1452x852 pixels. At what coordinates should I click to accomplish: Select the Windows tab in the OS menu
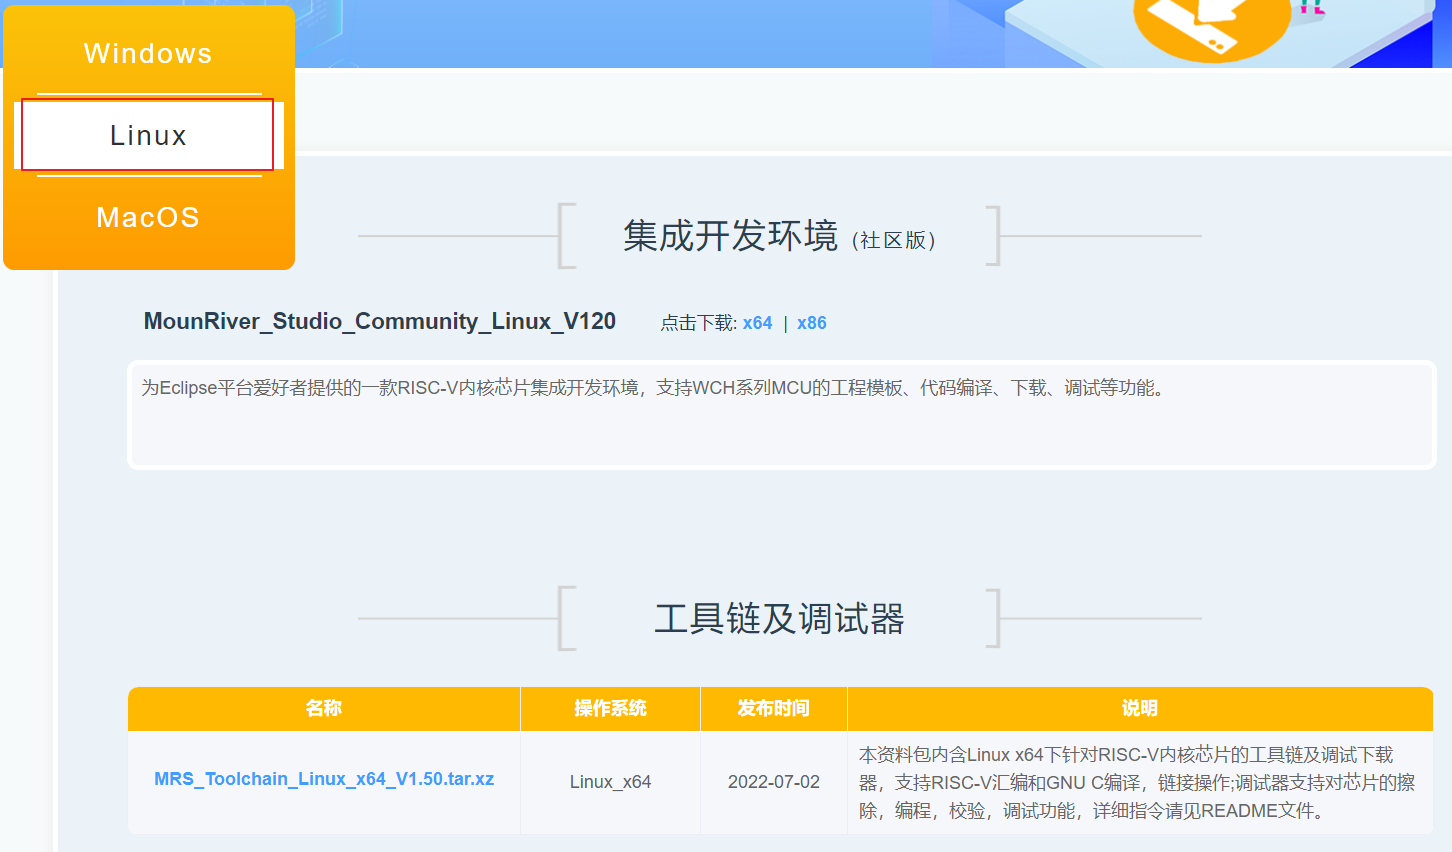148,53
